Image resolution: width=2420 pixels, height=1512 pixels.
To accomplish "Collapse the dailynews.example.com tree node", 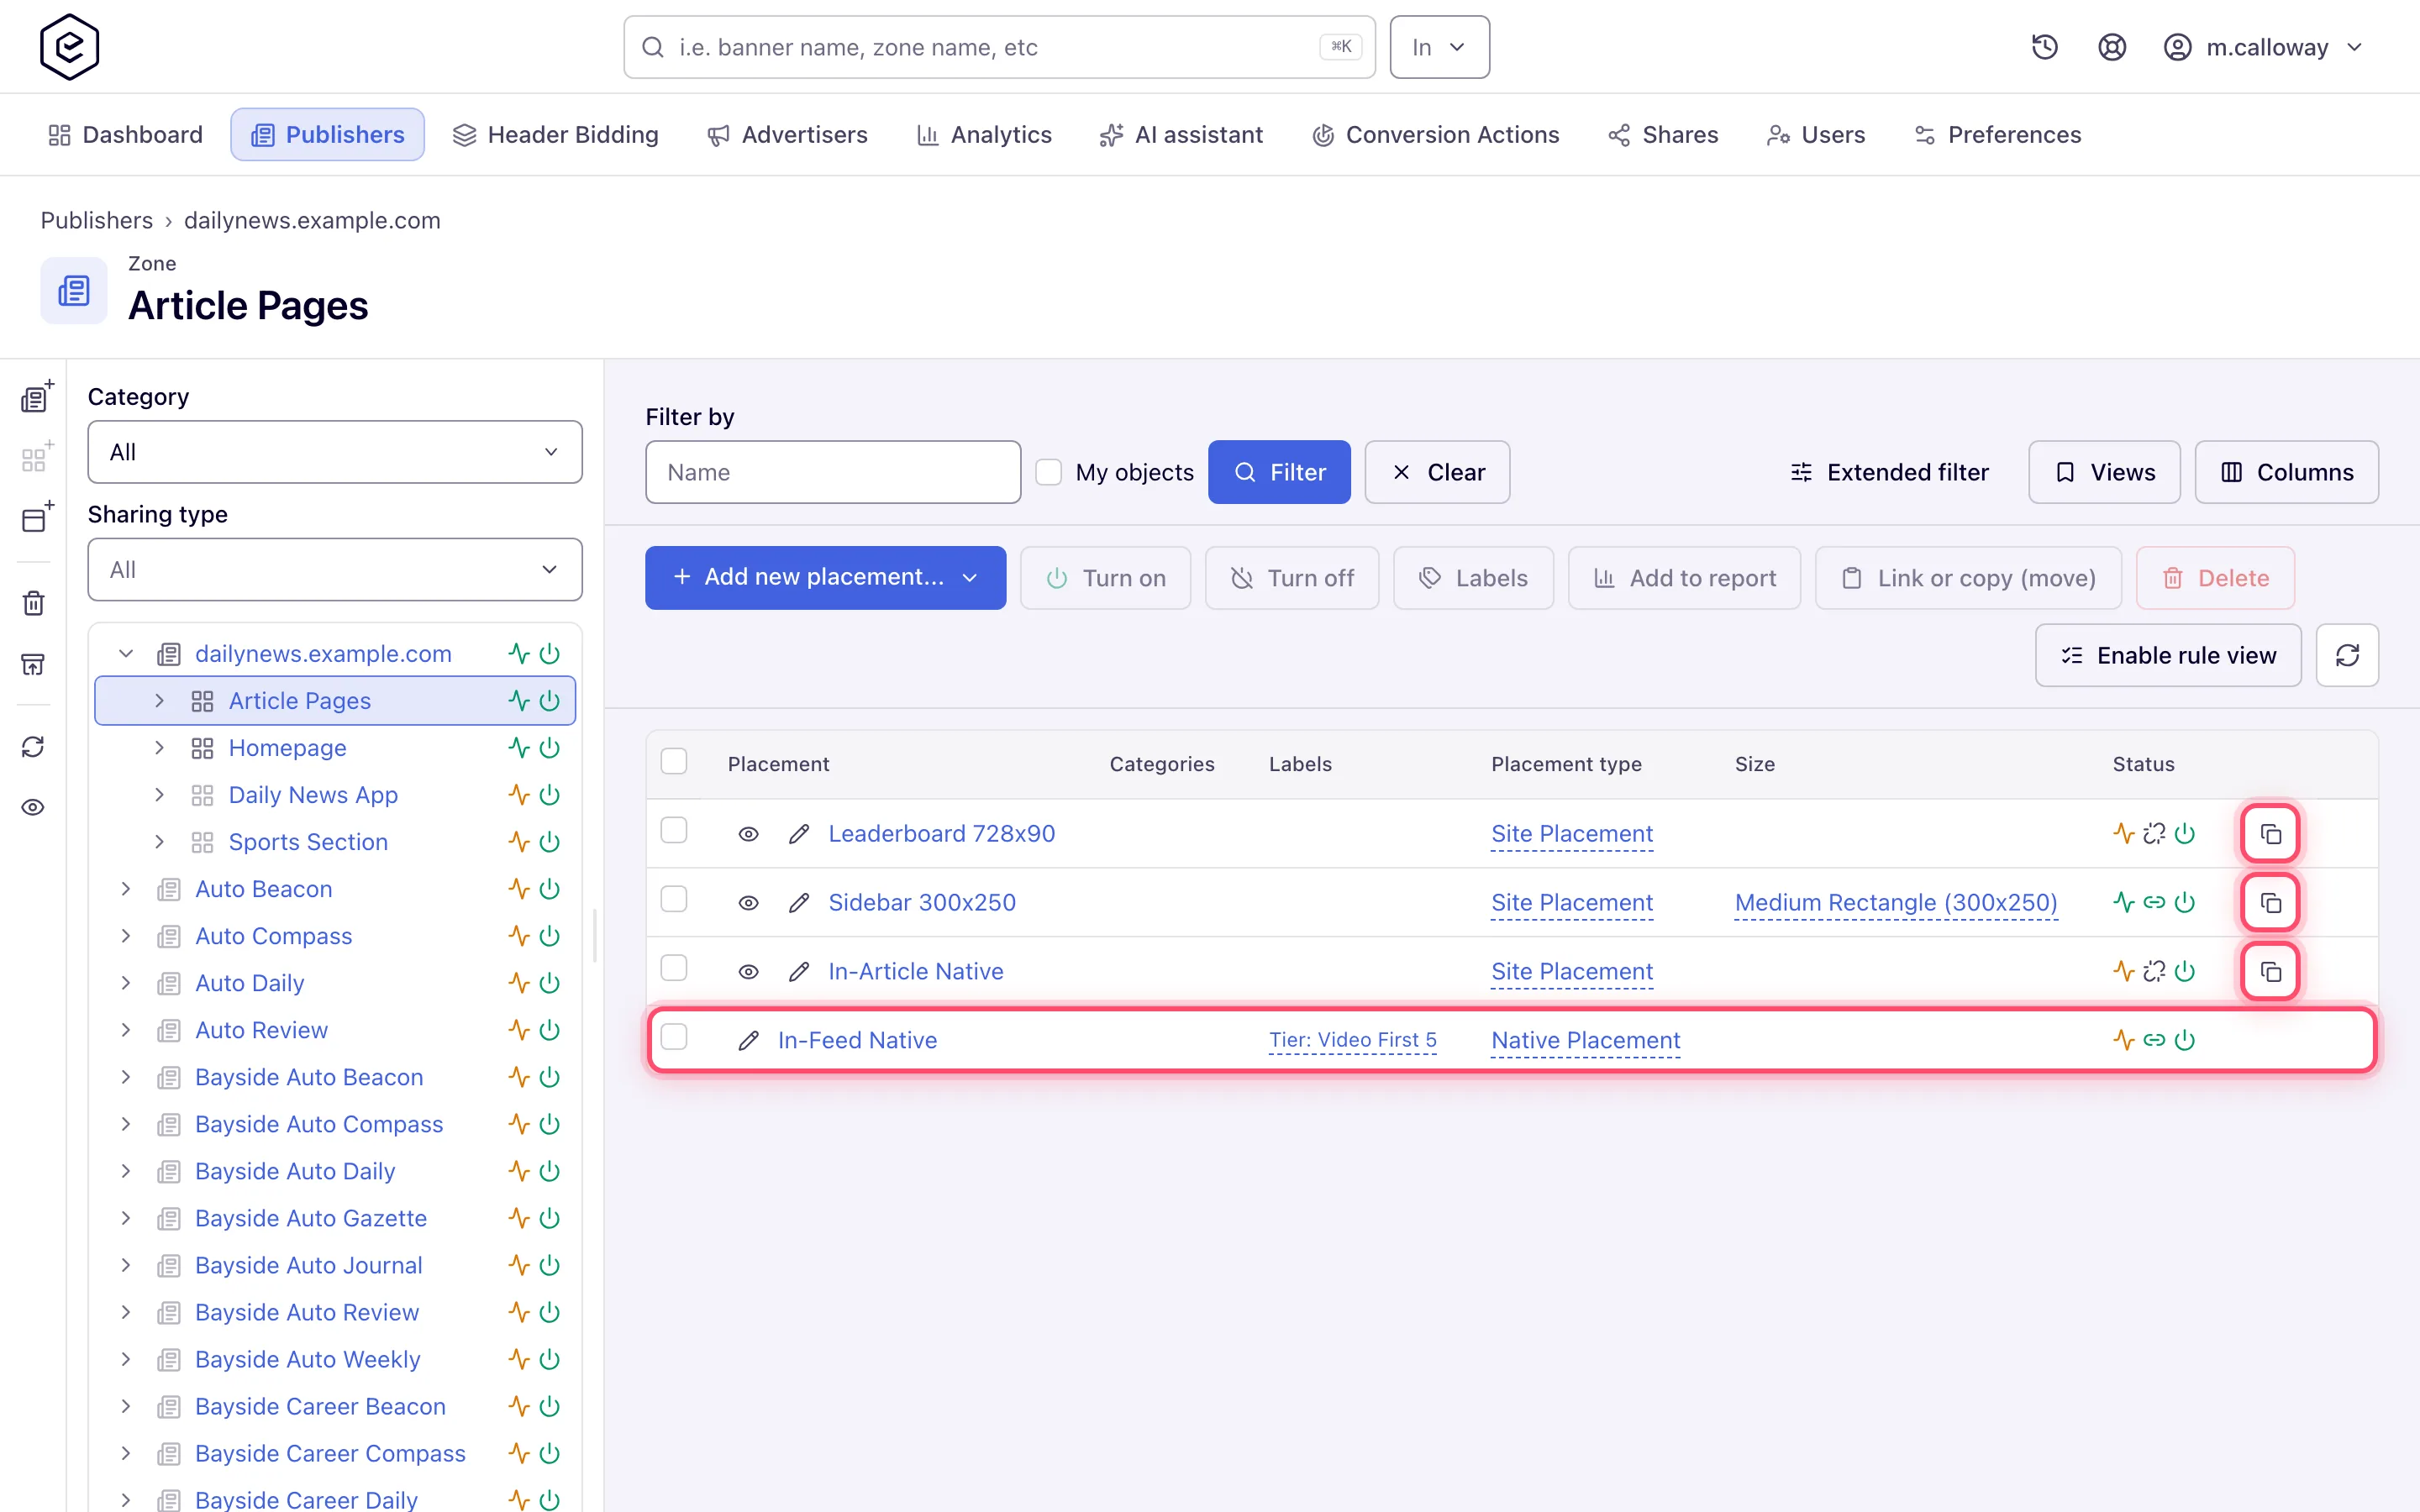I will click(126, 654).
